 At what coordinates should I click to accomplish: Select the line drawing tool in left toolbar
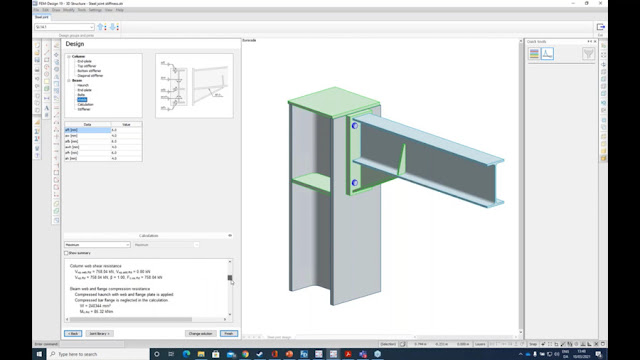point(47,52)
